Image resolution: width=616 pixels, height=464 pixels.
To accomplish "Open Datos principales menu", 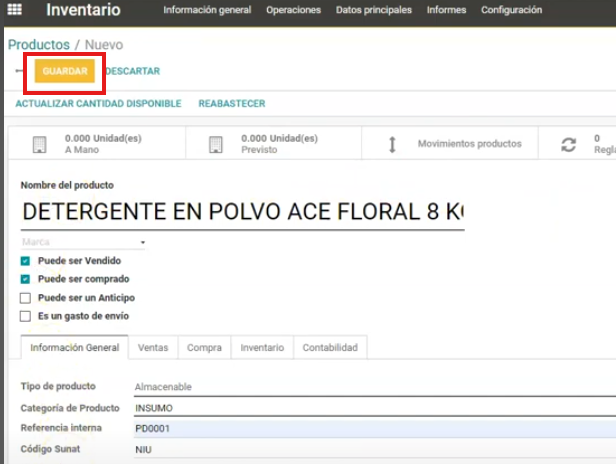I will [374, 10].
